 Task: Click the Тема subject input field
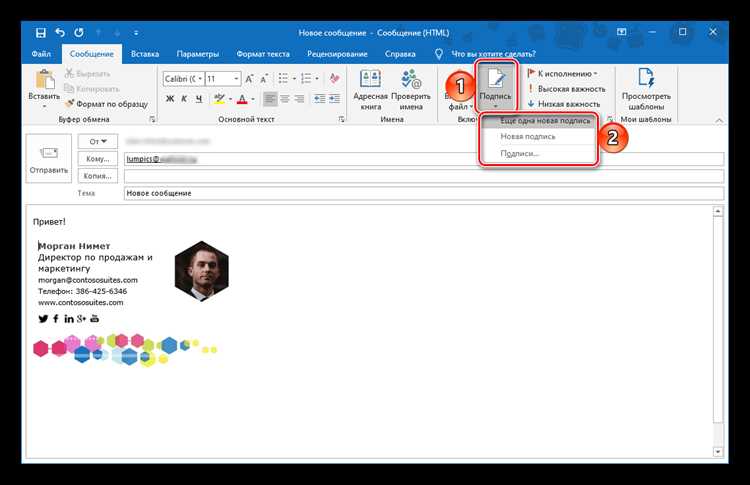click(424, 193)
